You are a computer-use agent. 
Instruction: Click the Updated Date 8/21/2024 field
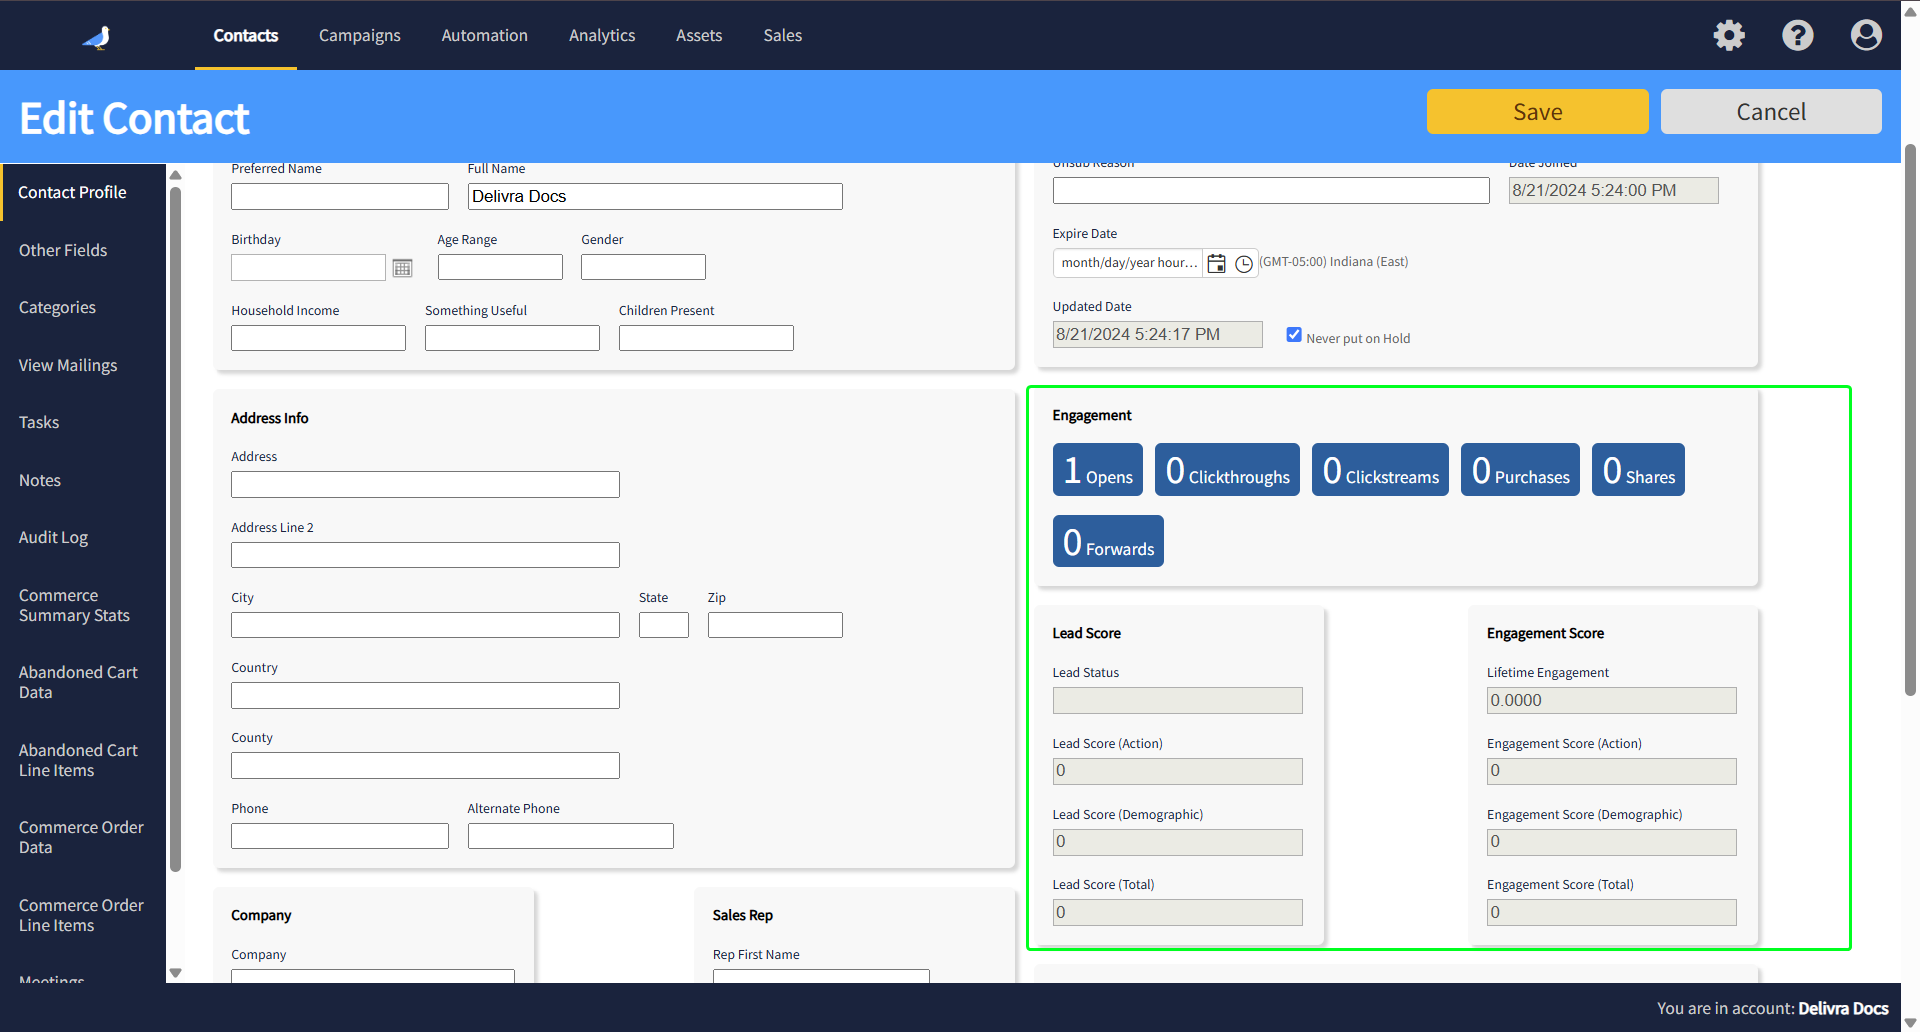(x=1157, y=334)
